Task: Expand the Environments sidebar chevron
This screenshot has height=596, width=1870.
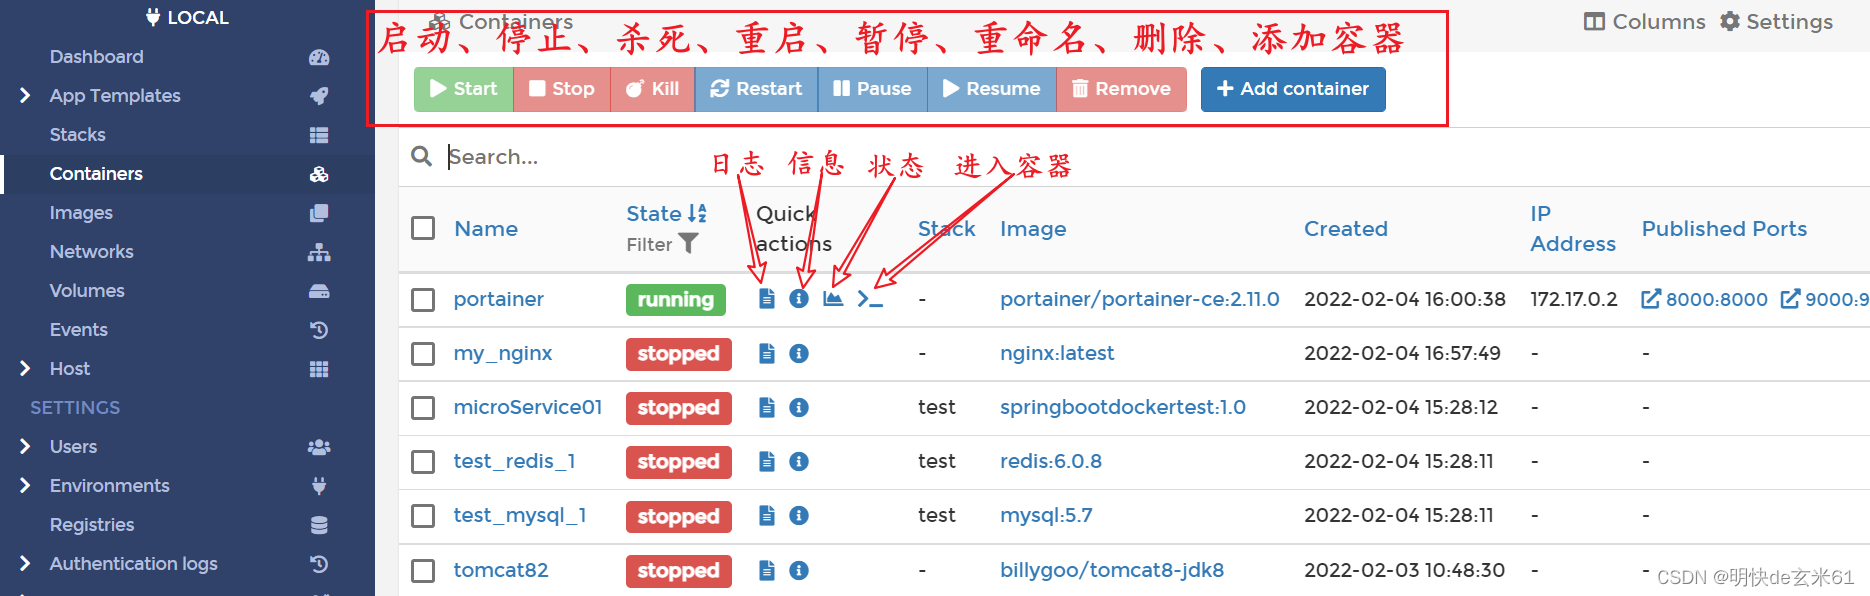Action: pos(25,486)
